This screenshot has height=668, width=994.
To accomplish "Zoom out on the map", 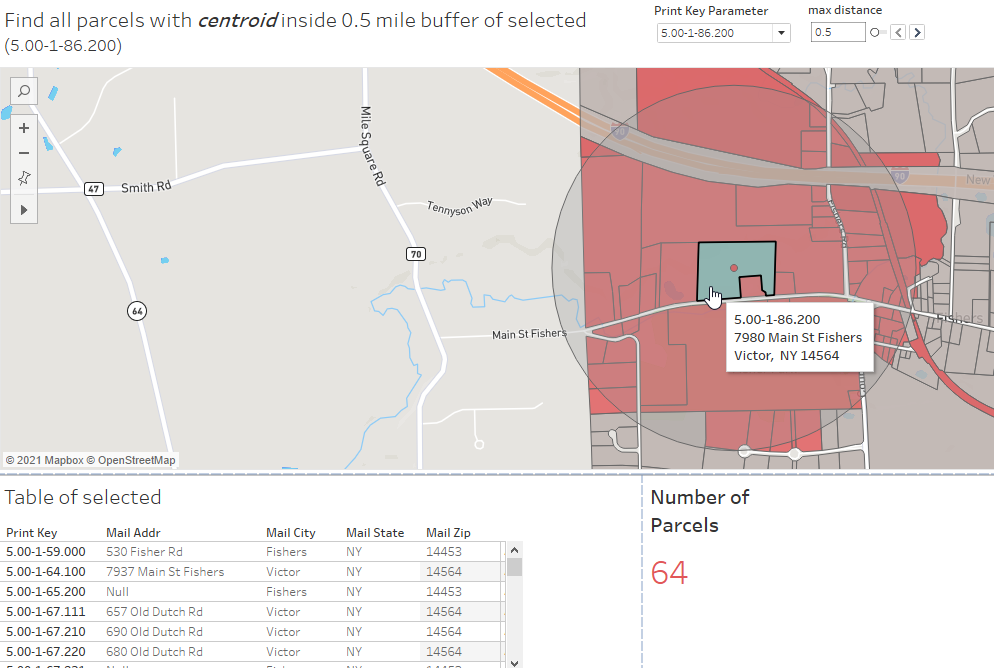I will (23, 153).
